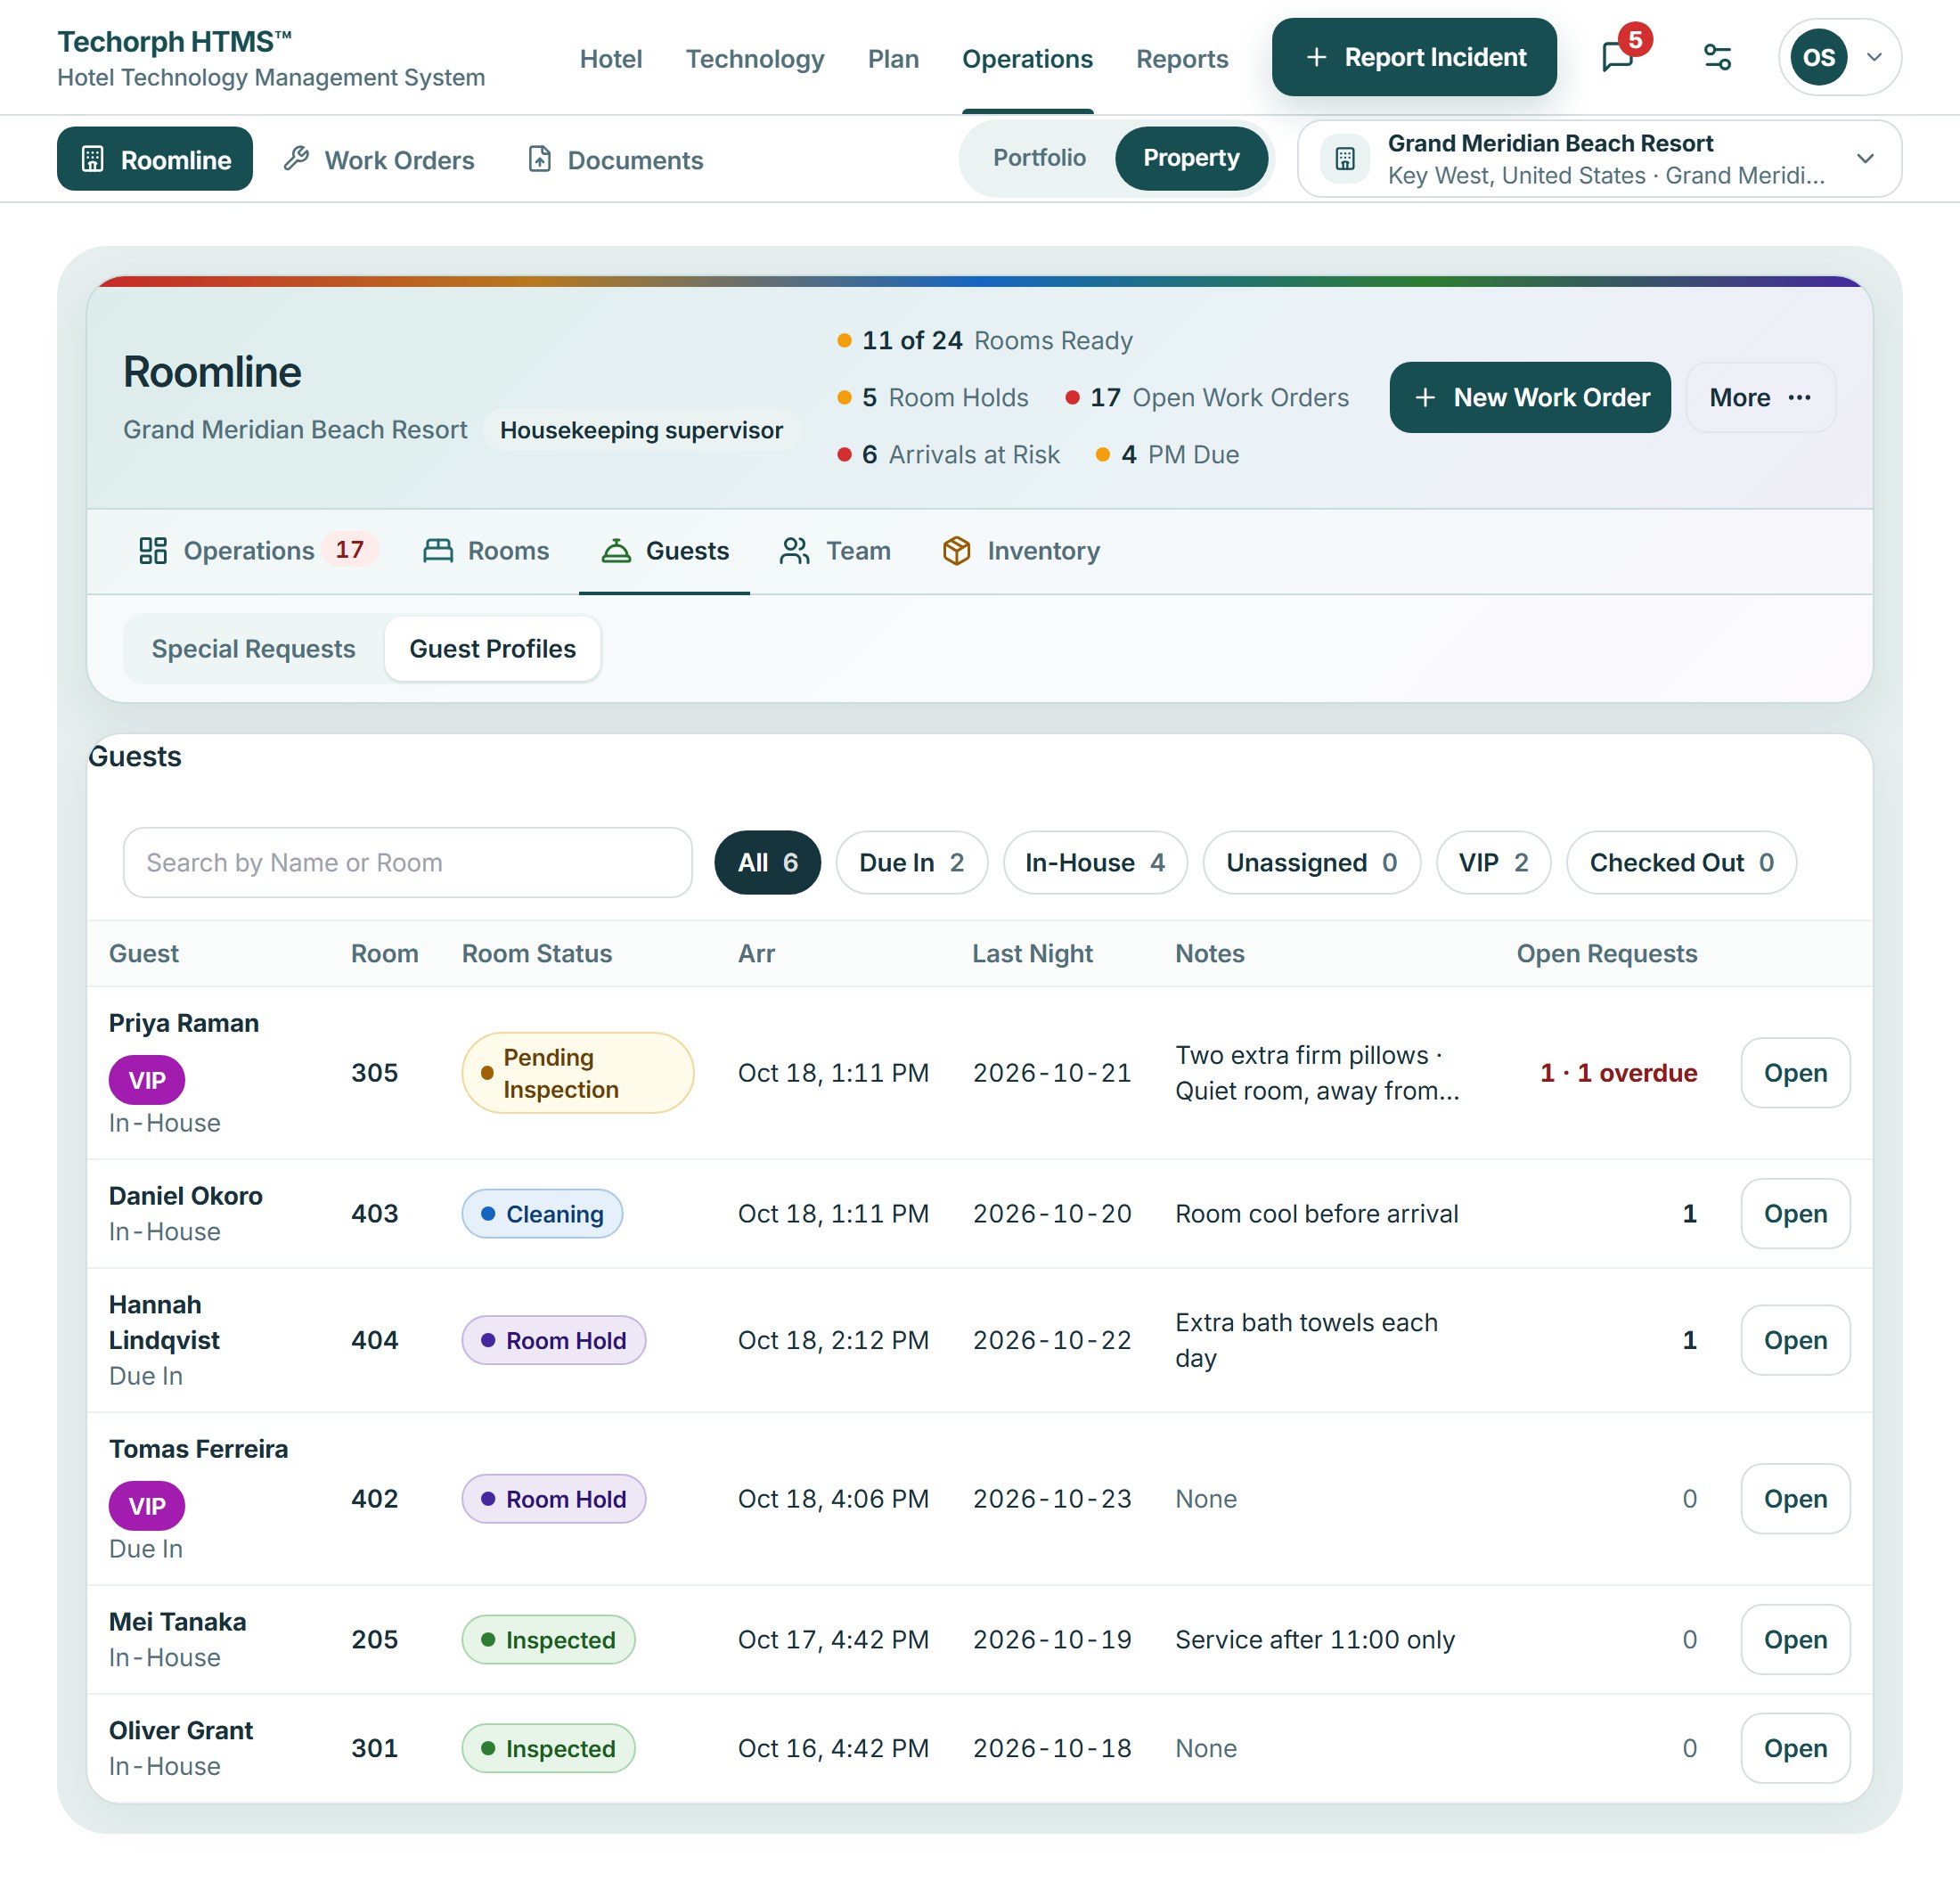Click the Cleaning status badge for room 403
Image resolution: width=1960 pixels, height=1889 pixels.
pos(542,1213)
